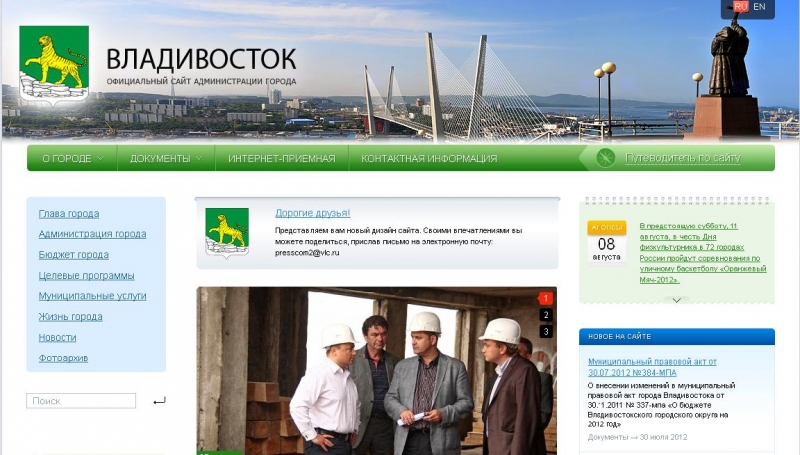The width and height of the screenshot is (800, 455).
Task: Switch to slide 3 of the photo slider
Action: coord(546,332)
